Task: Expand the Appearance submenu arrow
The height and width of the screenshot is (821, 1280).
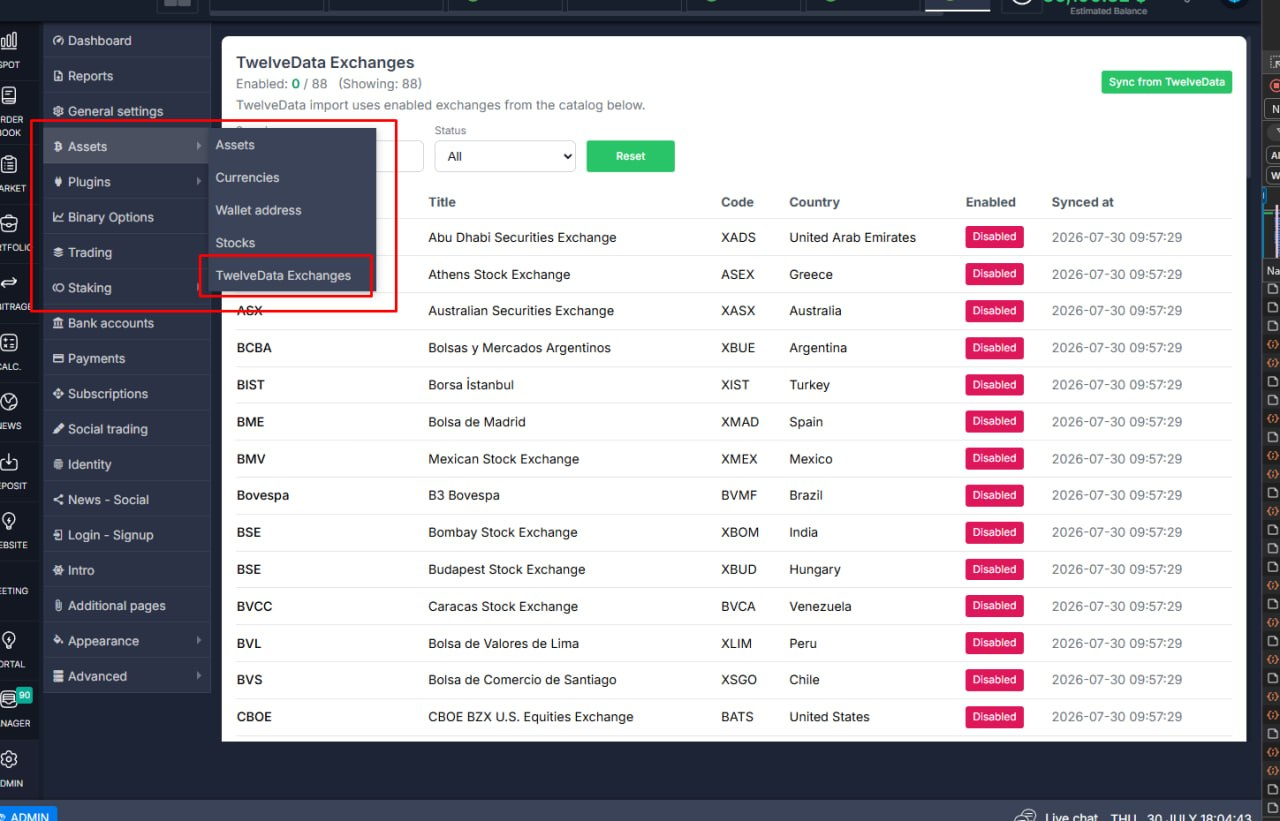Action: click(x=199, y=640)
